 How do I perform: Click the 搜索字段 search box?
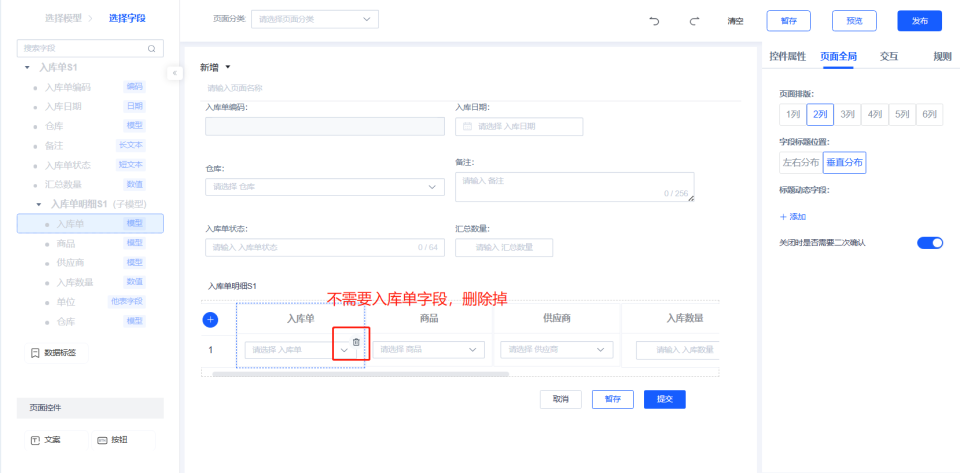(90, 48)
